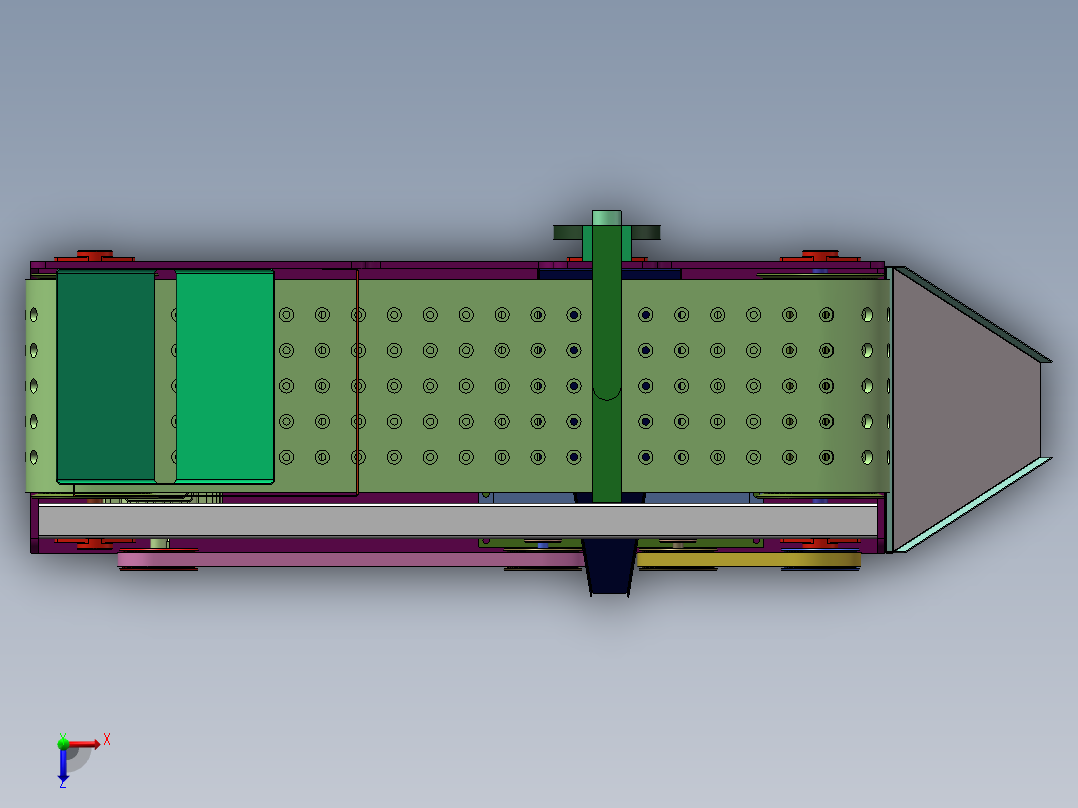Click the blue Z axis arrow of triad

coord(63,765)
